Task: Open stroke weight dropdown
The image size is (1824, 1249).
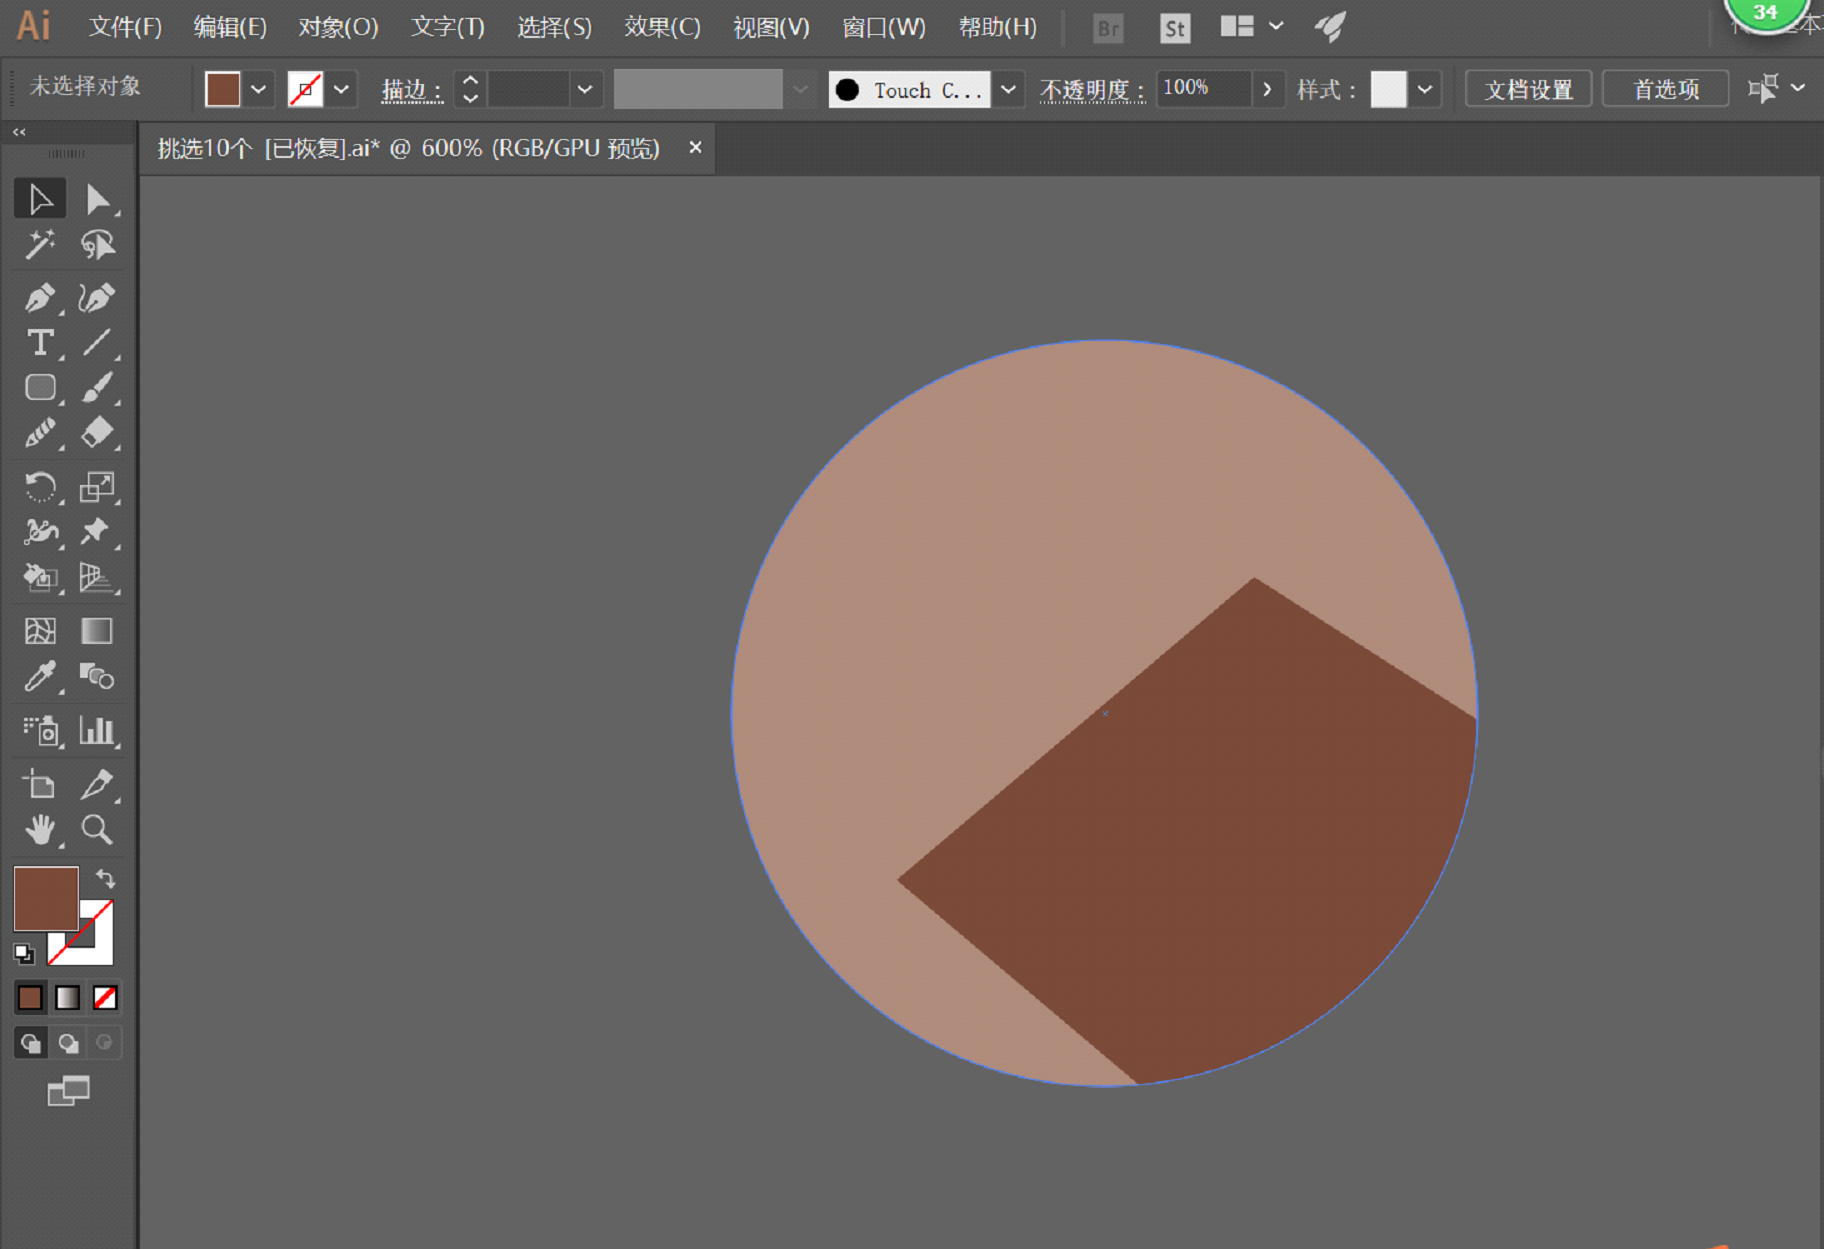Action: pyautogui.click(x=585, y=89)
